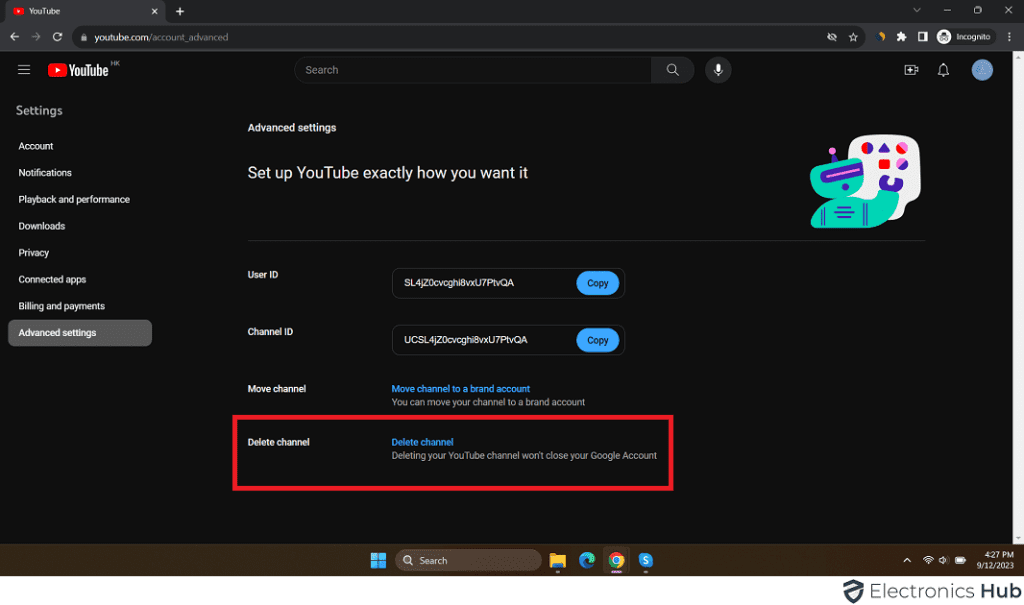
Task: Copy the User ID
Action: pyautogui.click(x=597, y=283)
